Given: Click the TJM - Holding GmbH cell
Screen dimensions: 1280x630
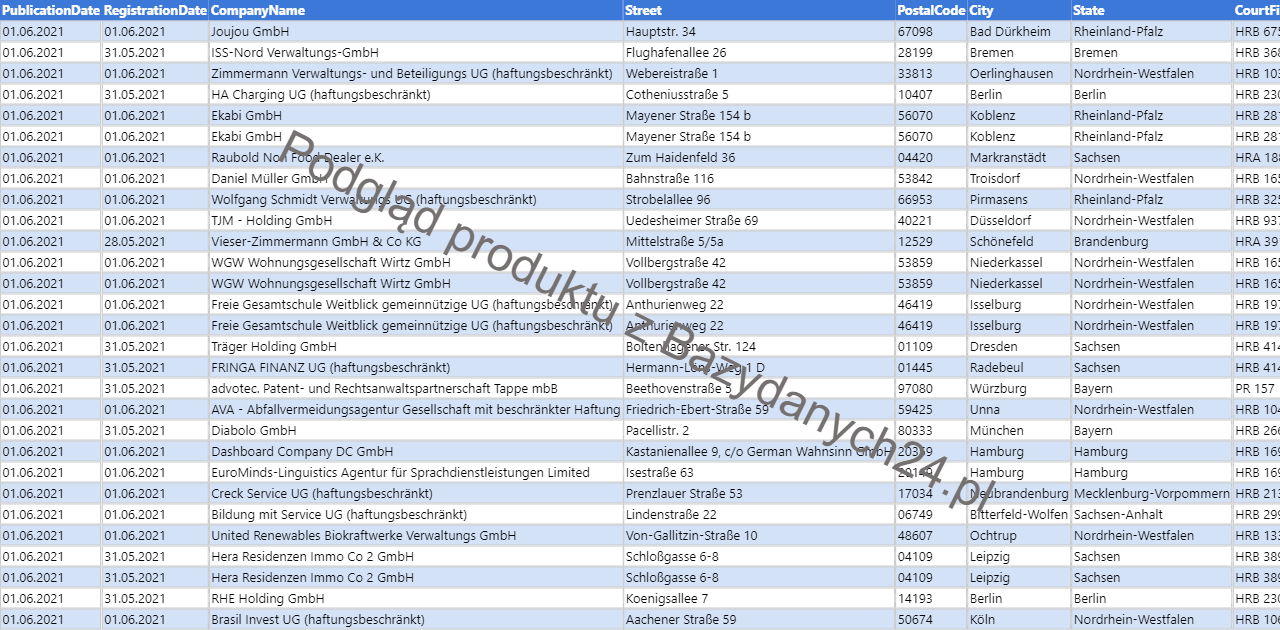Looking at the screenshot, I should tap(415, 221).
